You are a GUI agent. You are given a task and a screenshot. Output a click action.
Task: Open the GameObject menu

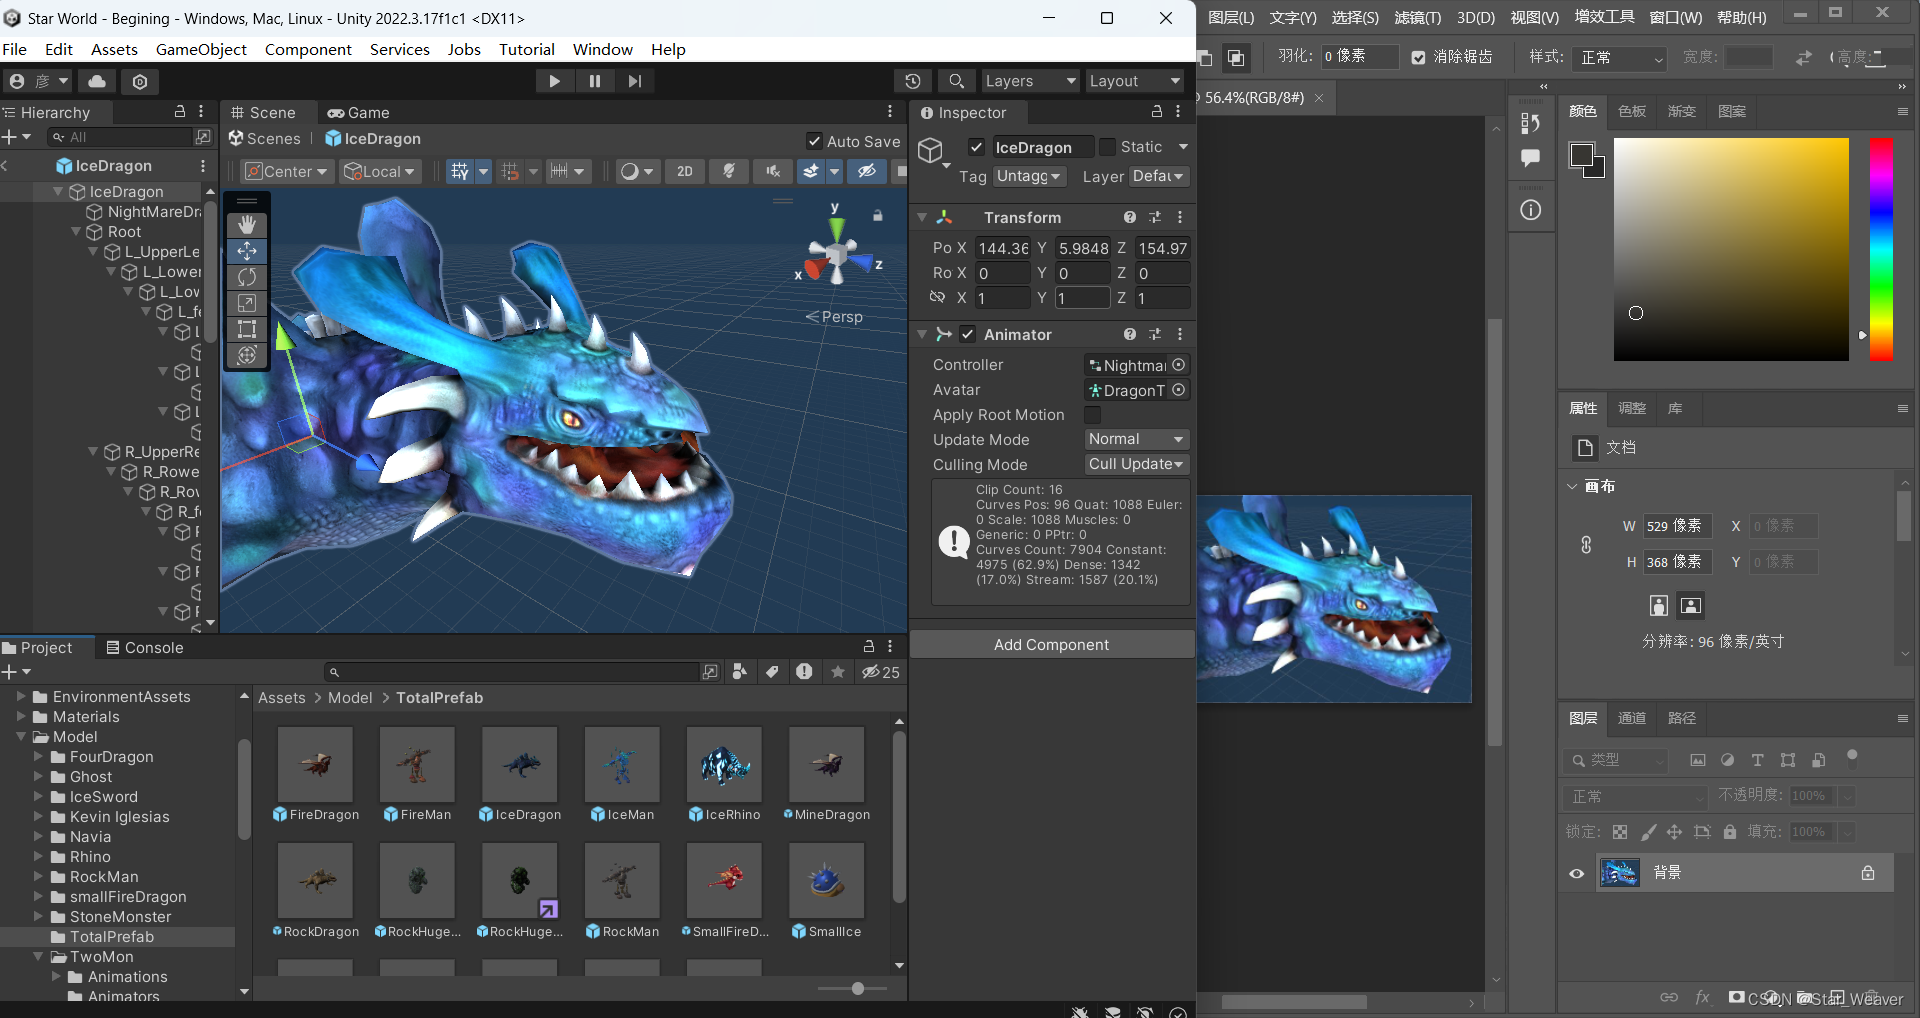tap(201, 49)
